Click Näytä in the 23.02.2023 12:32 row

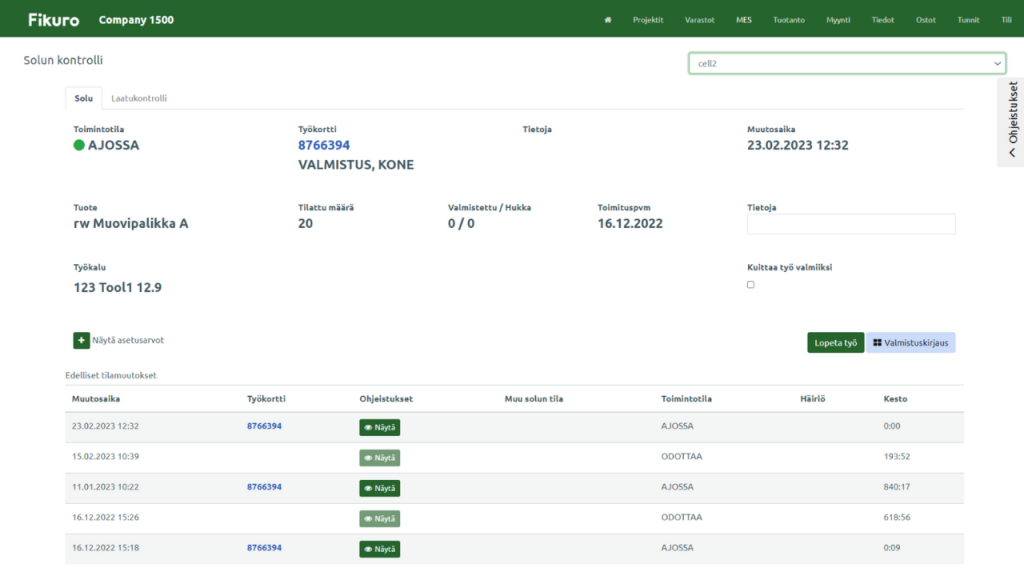(379, 427)
